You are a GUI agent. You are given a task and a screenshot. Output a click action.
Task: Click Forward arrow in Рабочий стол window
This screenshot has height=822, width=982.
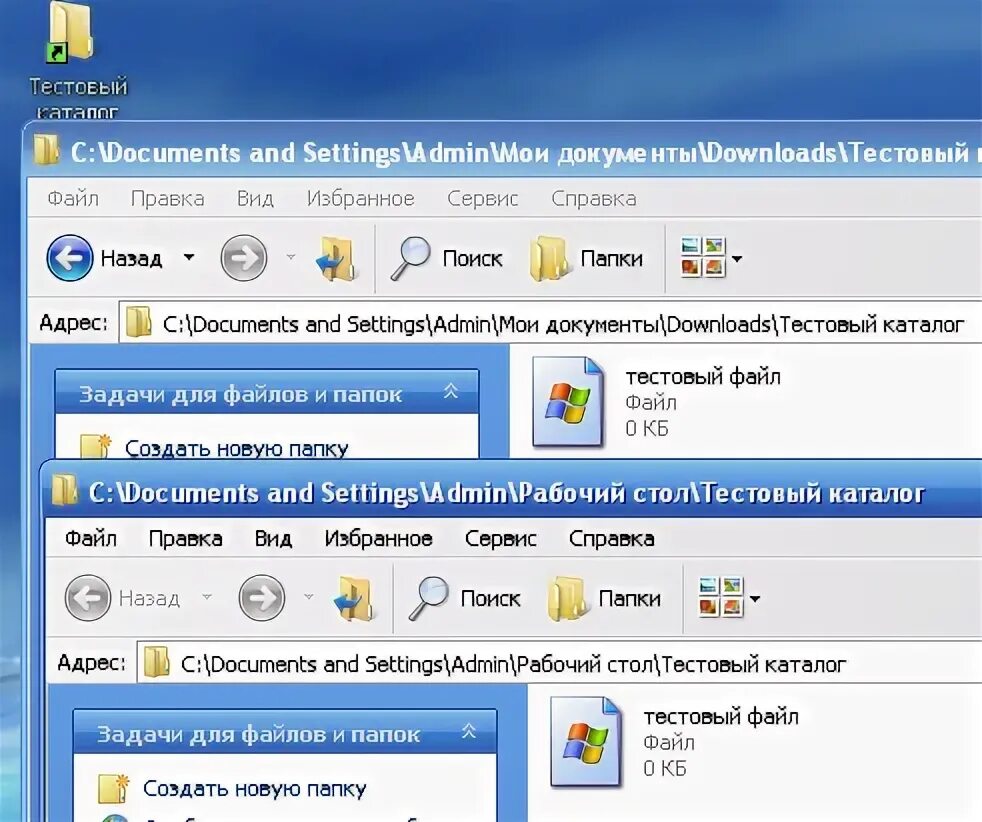(262, 598)
